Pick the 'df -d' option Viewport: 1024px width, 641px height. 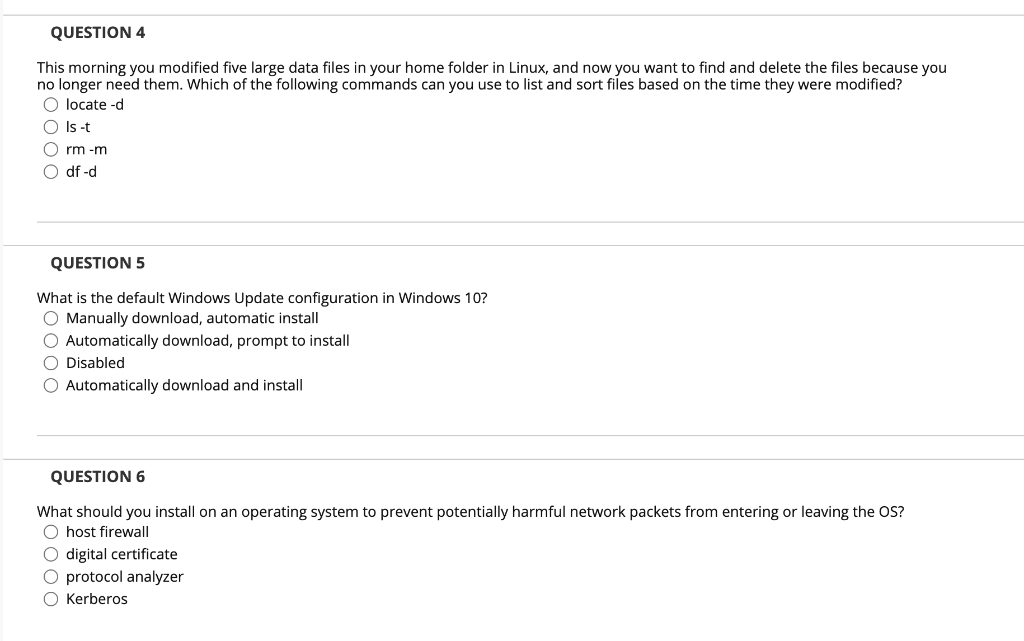coord(51,172)
